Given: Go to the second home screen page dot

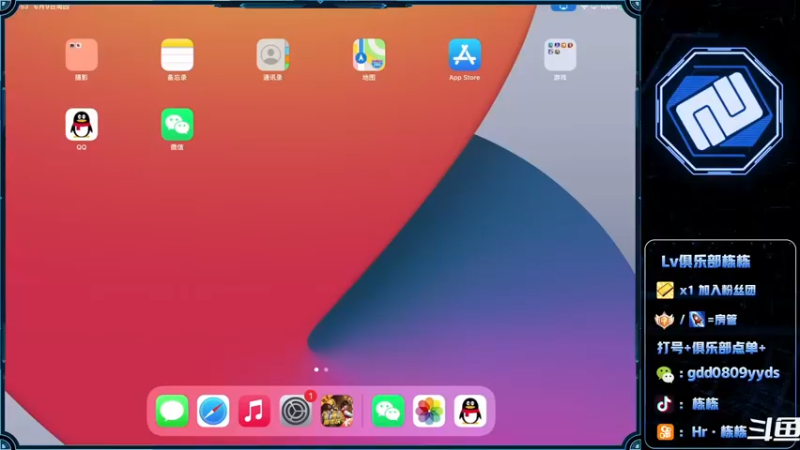Looking at the screenshot, I should (x=327, y=369).
